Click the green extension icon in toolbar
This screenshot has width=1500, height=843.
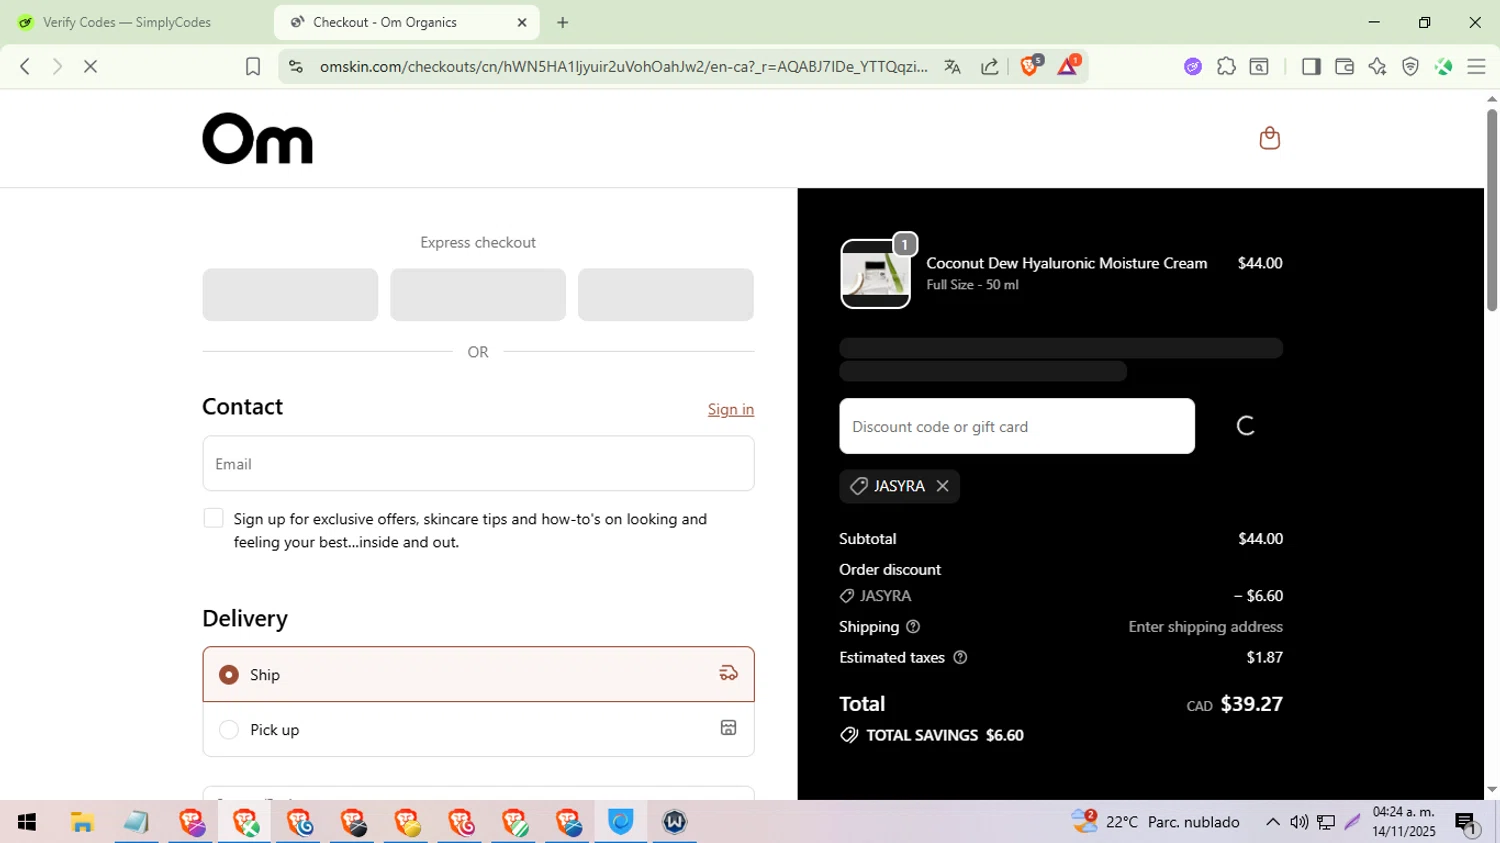click(1443, 66)
